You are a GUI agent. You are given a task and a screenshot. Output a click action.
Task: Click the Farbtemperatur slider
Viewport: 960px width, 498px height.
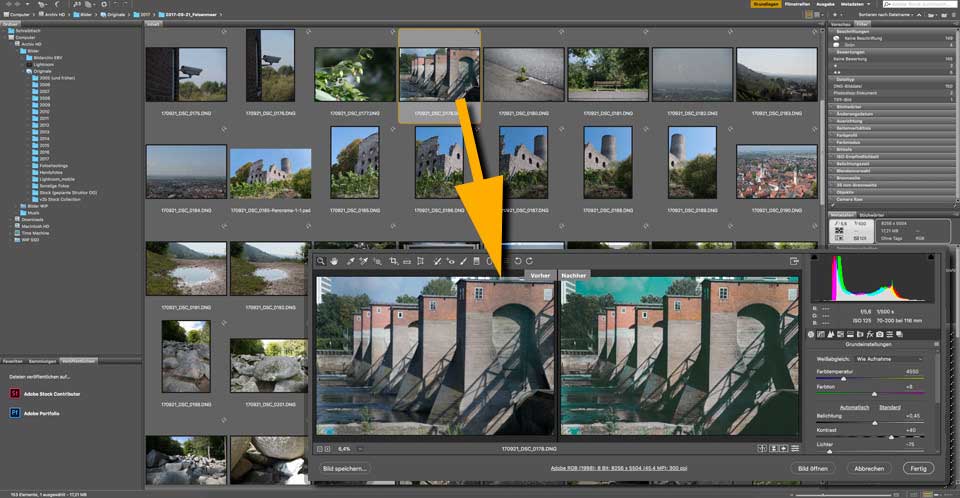click(x=845, y=378)
